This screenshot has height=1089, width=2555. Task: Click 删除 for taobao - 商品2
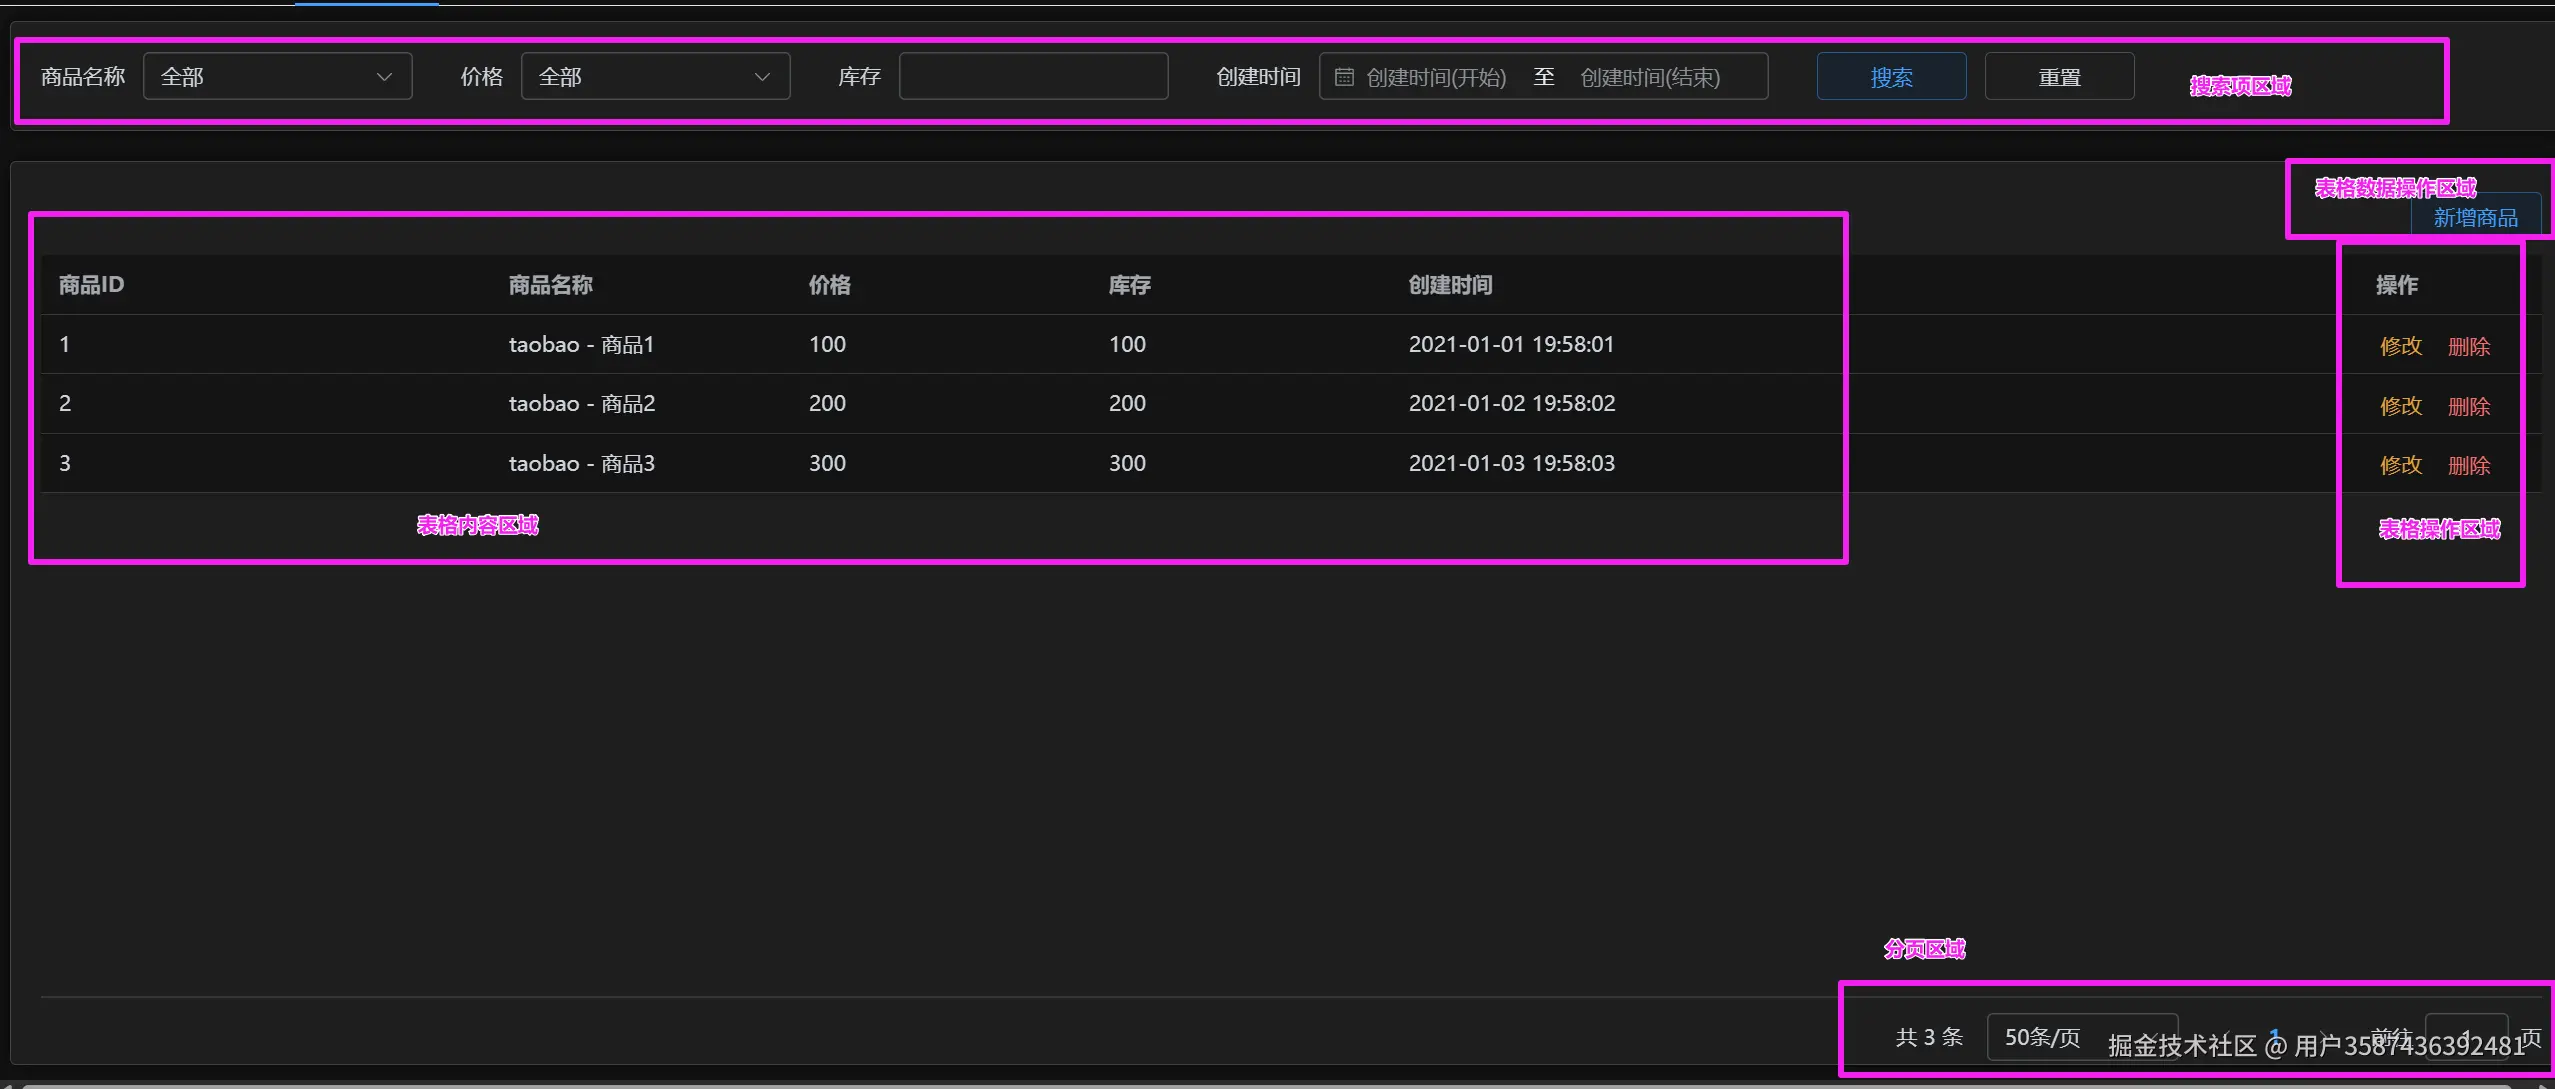click(x=2468, y=406)
